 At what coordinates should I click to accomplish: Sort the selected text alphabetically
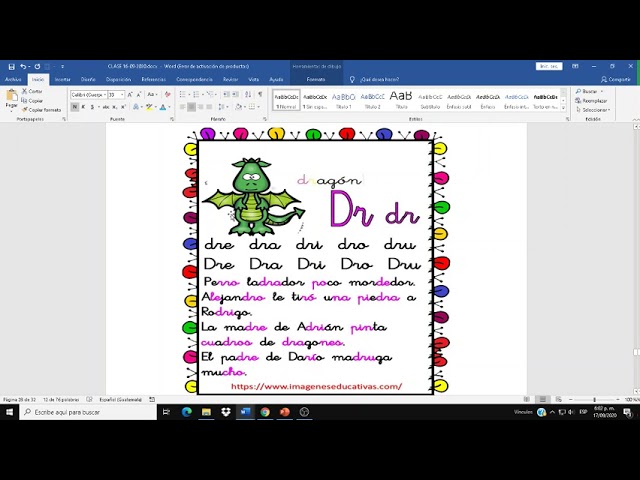pyautogui.click(x=248, y=95)
